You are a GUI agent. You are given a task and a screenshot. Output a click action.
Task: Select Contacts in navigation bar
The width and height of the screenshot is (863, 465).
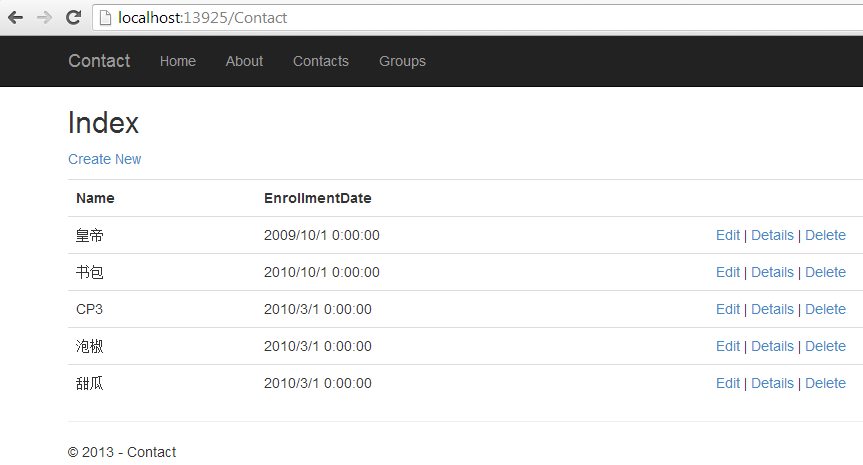point(321,61)
